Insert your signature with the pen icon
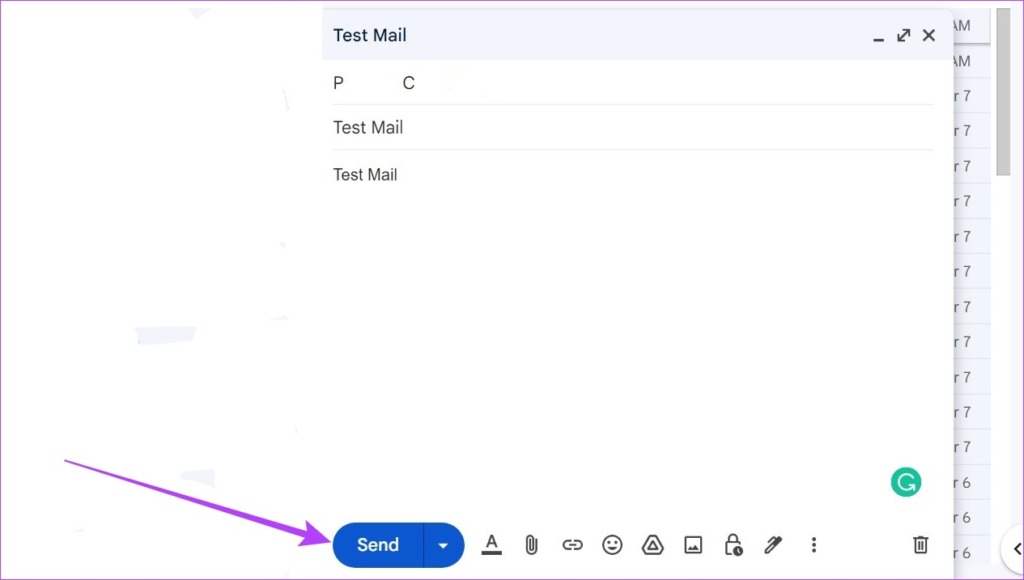The image size is (1024, 580). (x=772, y=545)
